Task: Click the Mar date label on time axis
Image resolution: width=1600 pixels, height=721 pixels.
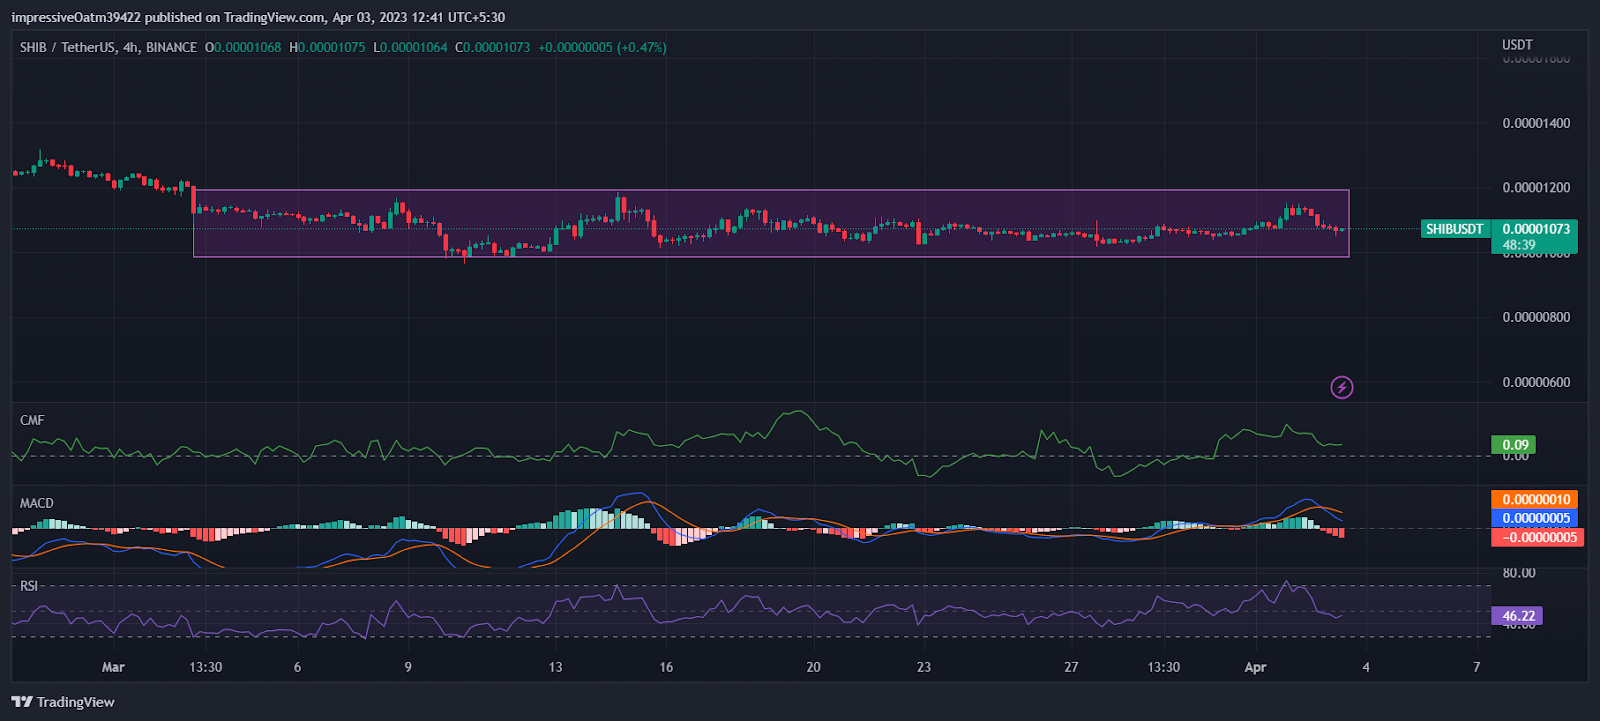Action: click(113, 667)
